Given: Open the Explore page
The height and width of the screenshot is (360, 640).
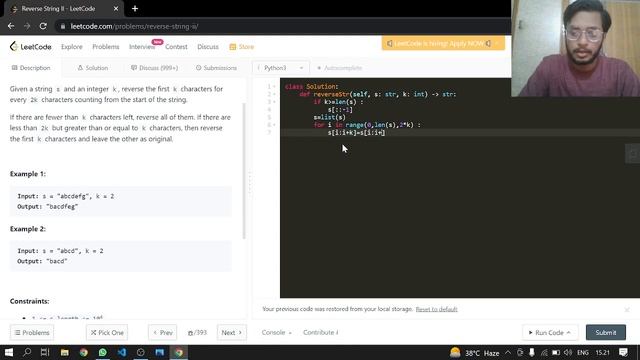Looking at the screenshot, I should click(71, 47).
